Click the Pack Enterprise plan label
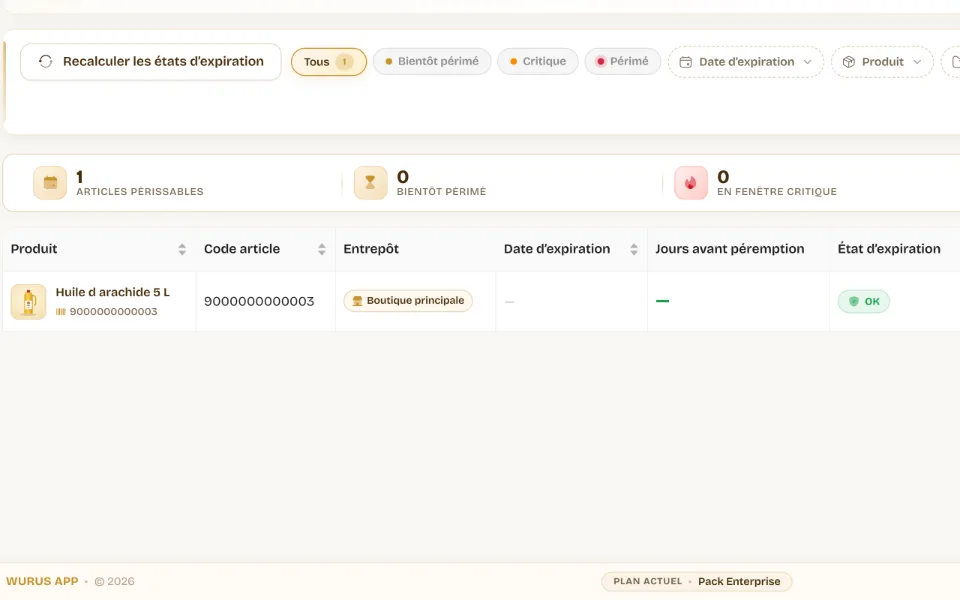This screenshot has width=960, height=600. pos(739,582)
